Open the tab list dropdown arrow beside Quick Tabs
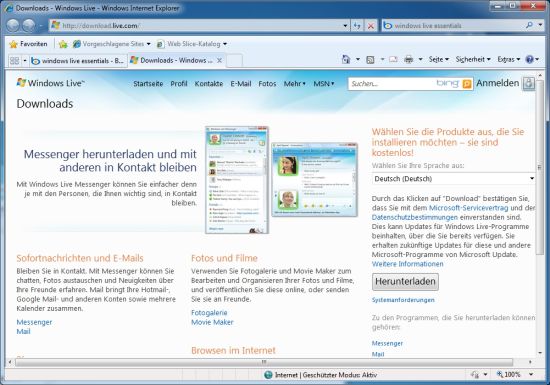 (25, 61)
